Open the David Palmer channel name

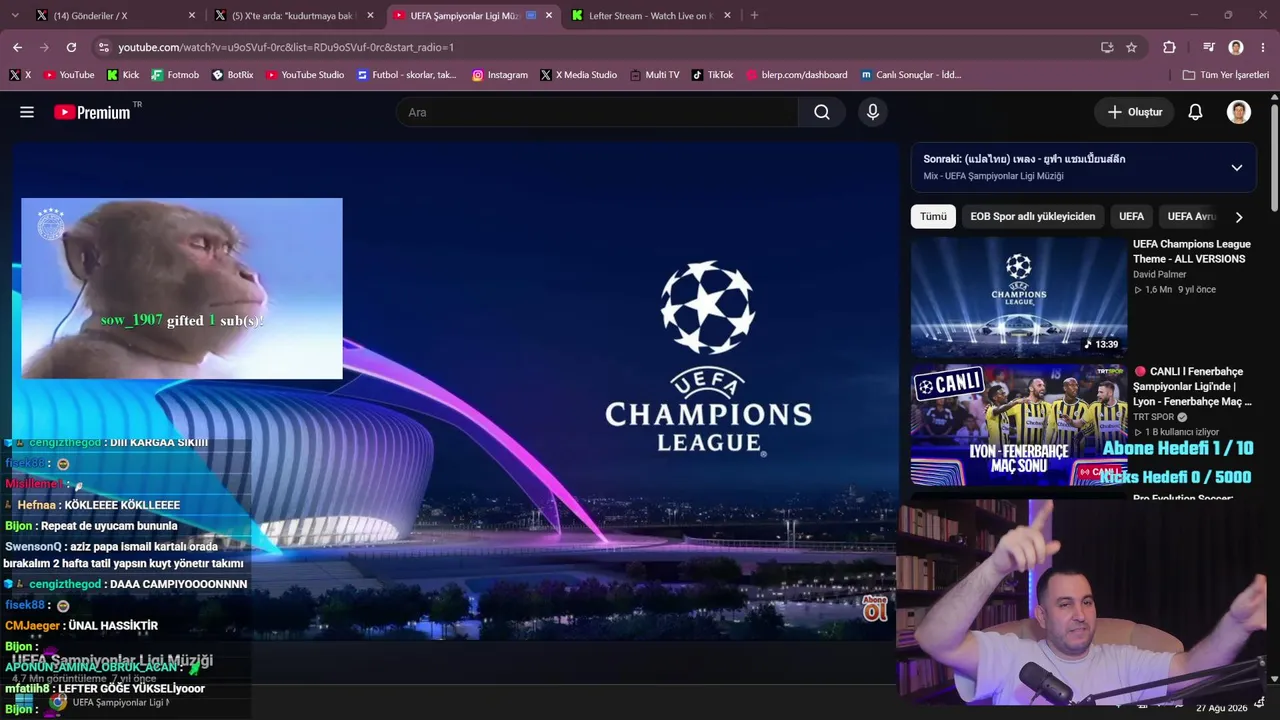1160,274
